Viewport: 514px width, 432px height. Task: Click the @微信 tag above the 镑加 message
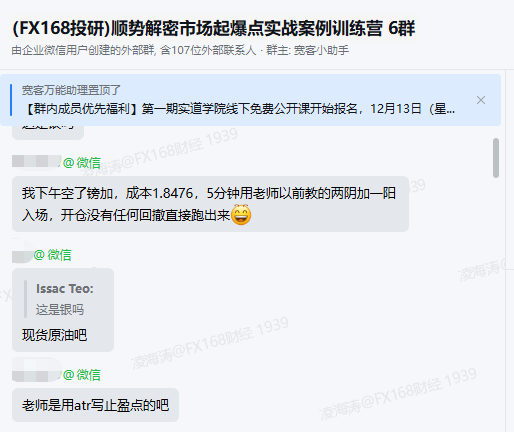[x=82, y=163]
